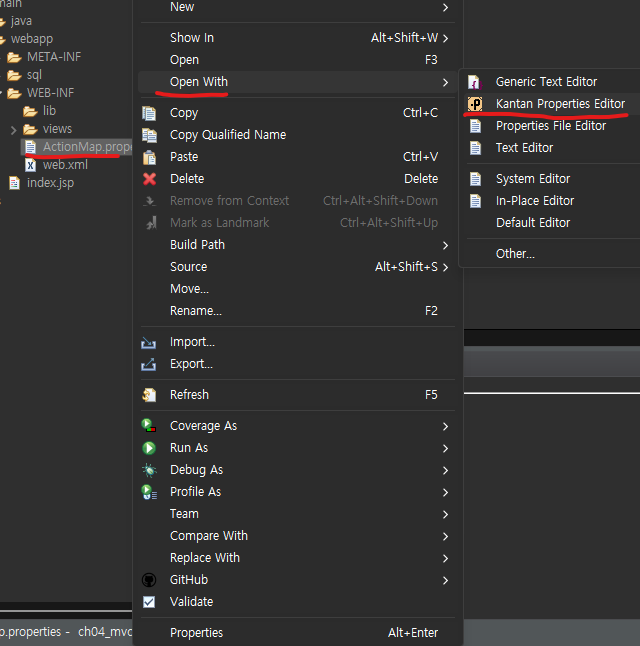
Task: Click the red Delete X icon
Action: click(x=149, y=179)
